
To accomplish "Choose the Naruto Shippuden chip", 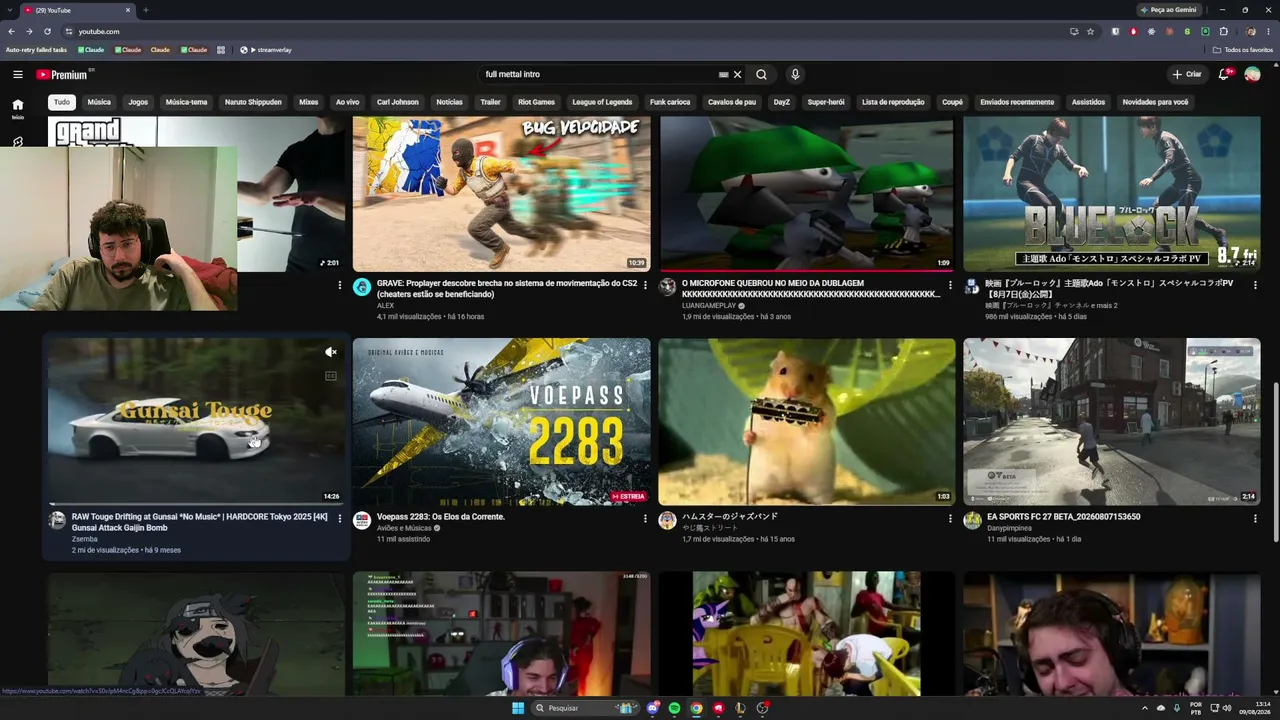I will [x=253, y=102].
